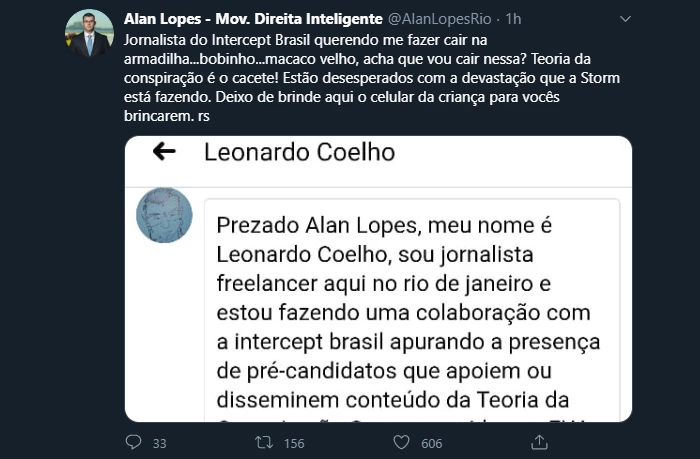Click the small sender avatar beside message

click(164, 215)
